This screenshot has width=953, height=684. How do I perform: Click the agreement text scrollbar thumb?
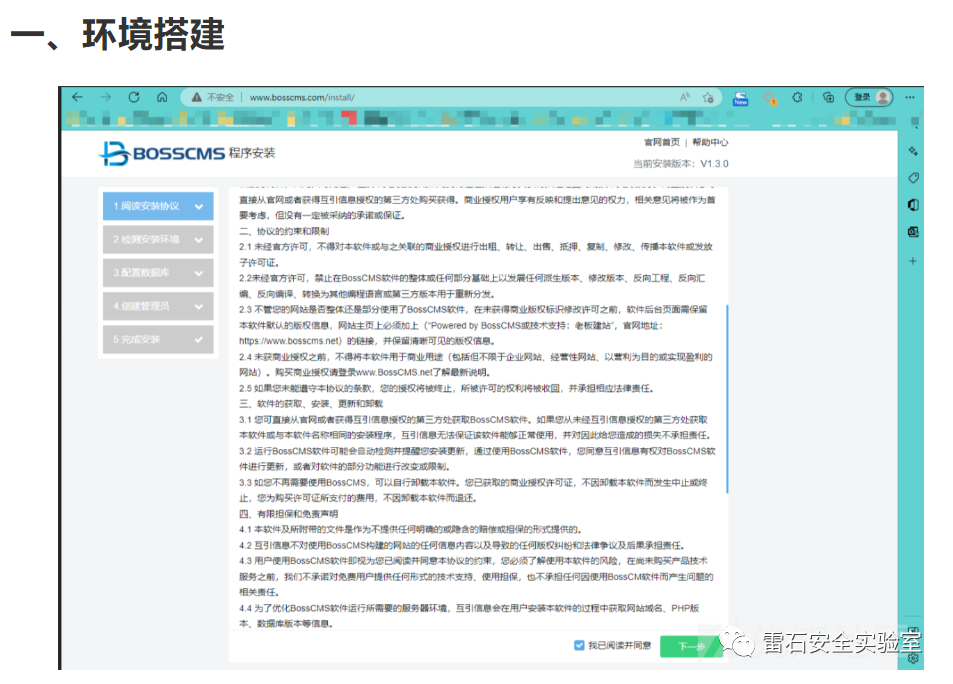pyautogui.click(x=727, y=399)
